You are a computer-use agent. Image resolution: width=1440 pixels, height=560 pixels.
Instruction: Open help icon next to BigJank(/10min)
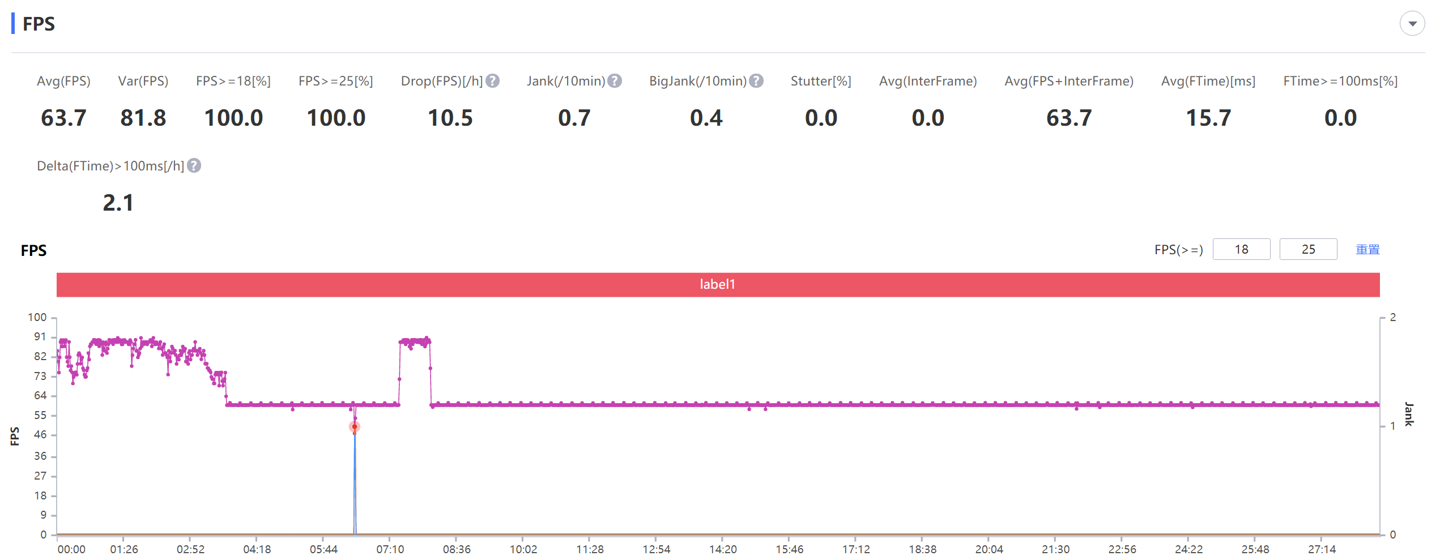[757, 81]
